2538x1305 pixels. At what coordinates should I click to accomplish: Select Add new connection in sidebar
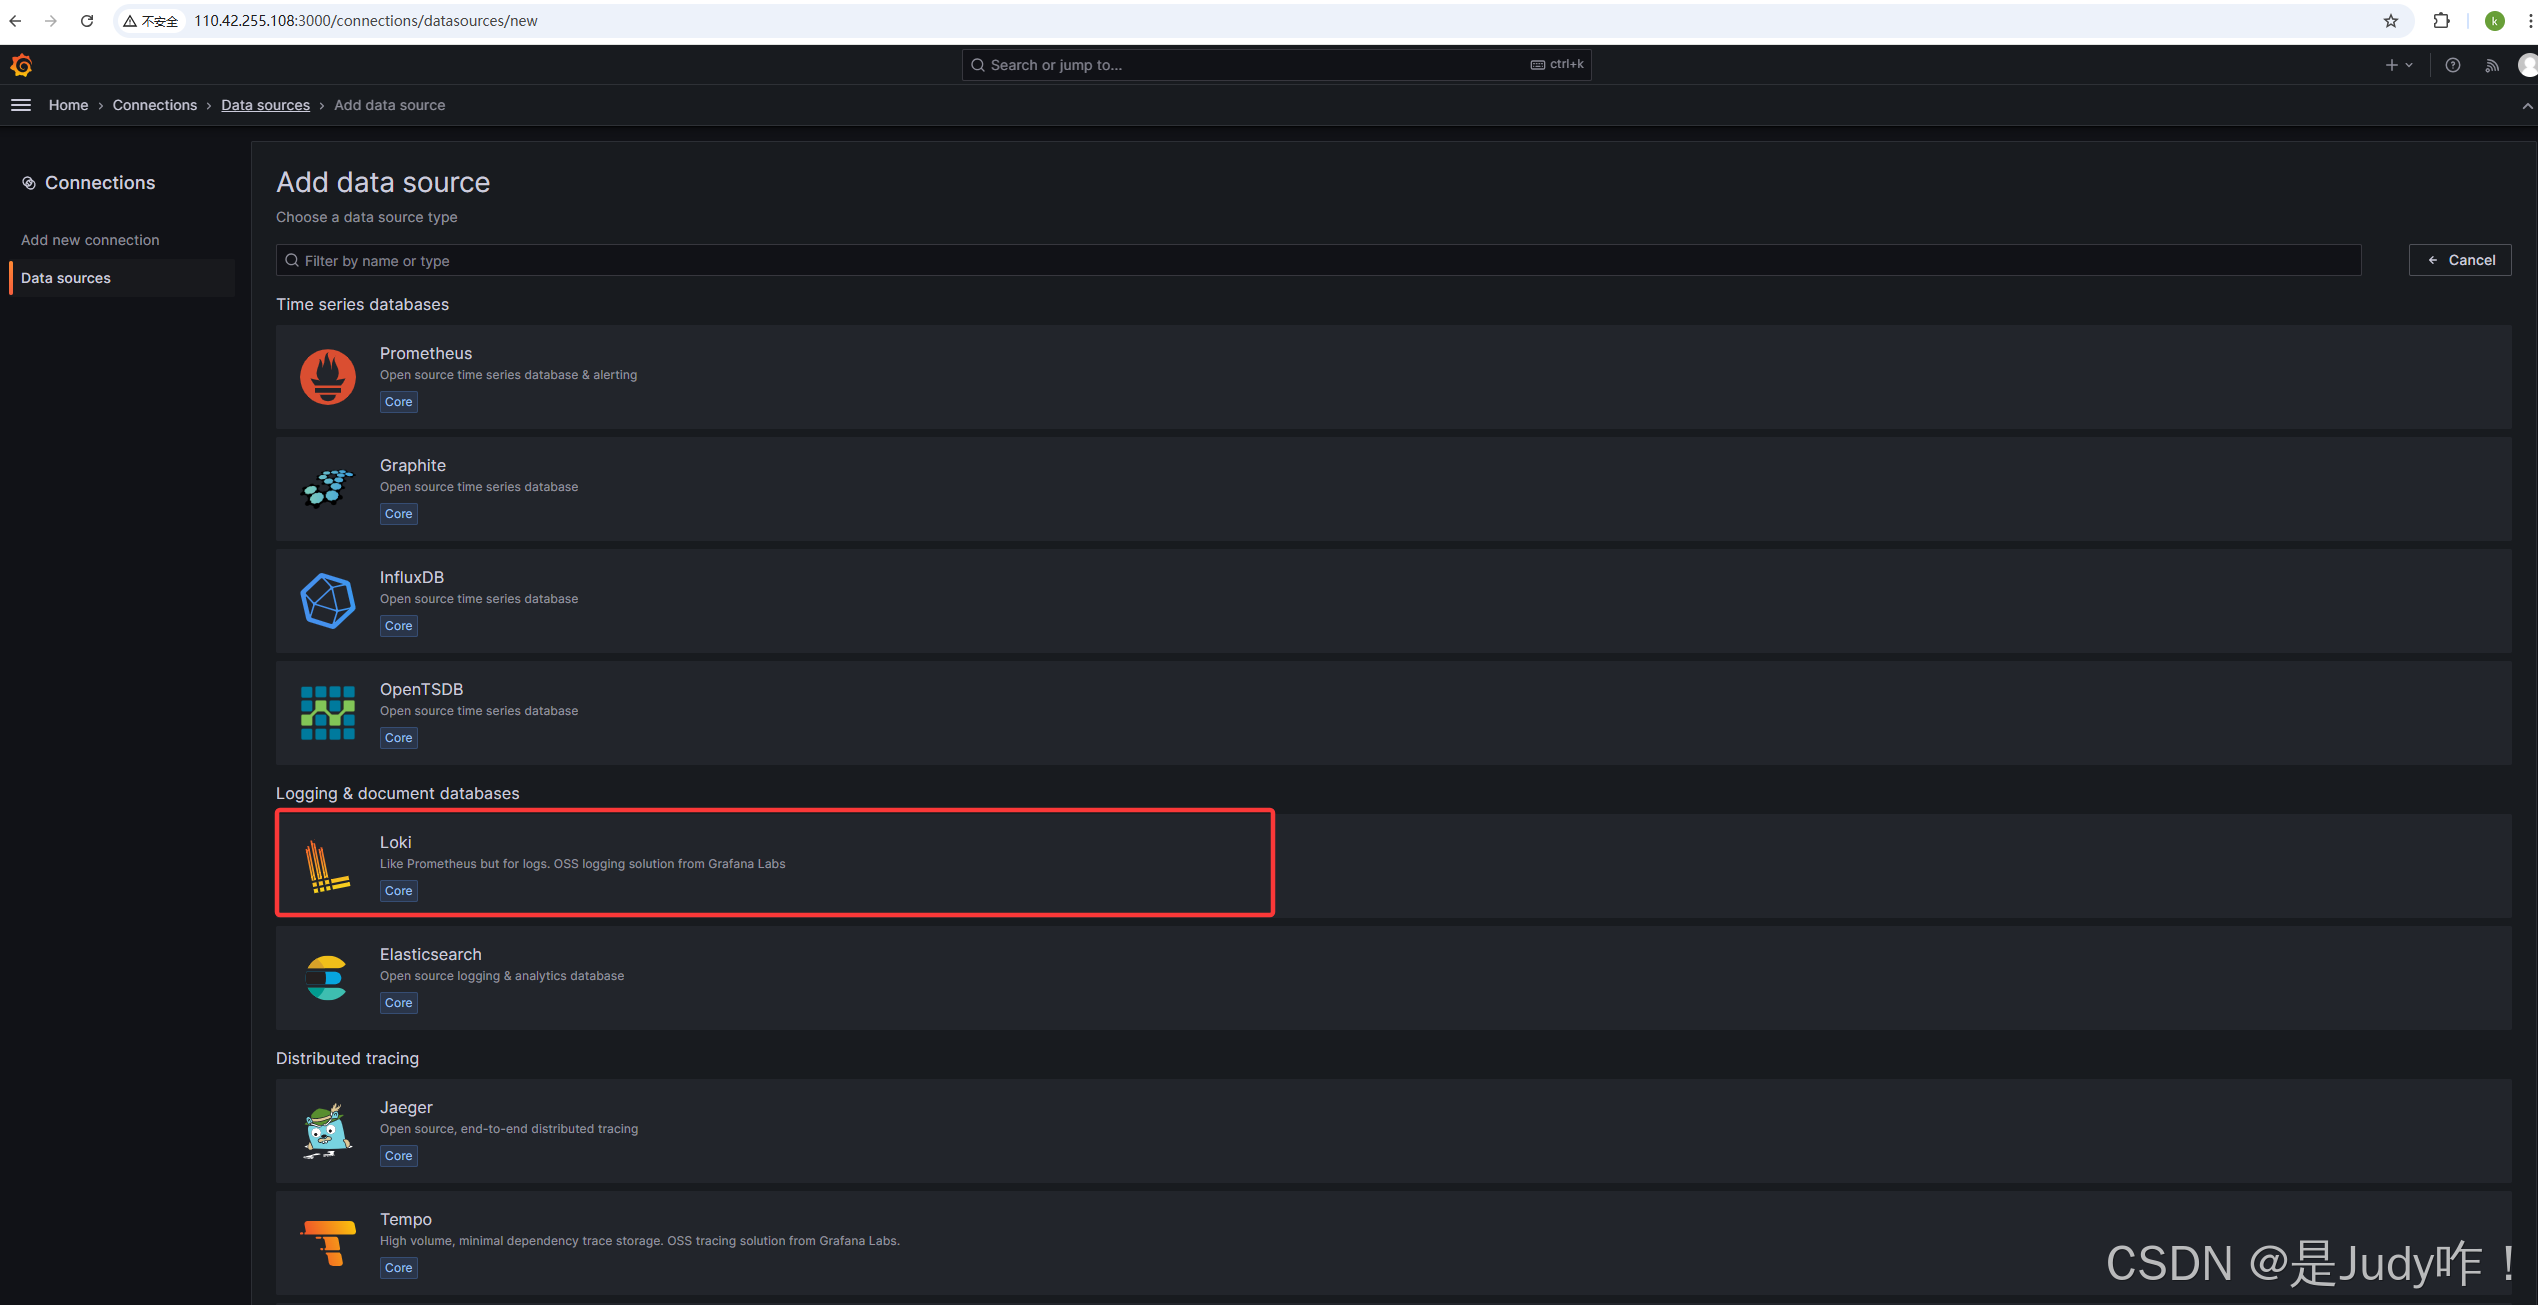click(90, 240)
